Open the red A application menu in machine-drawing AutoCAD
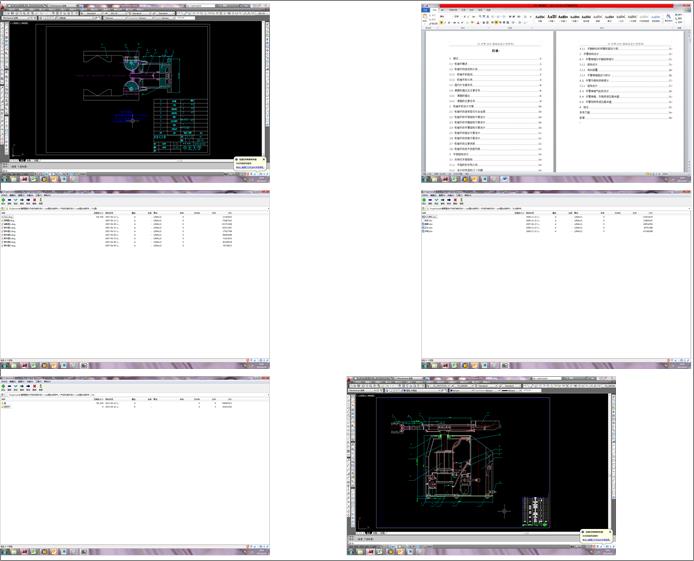This screenshot has width=694, height=561. coord(350,380)
